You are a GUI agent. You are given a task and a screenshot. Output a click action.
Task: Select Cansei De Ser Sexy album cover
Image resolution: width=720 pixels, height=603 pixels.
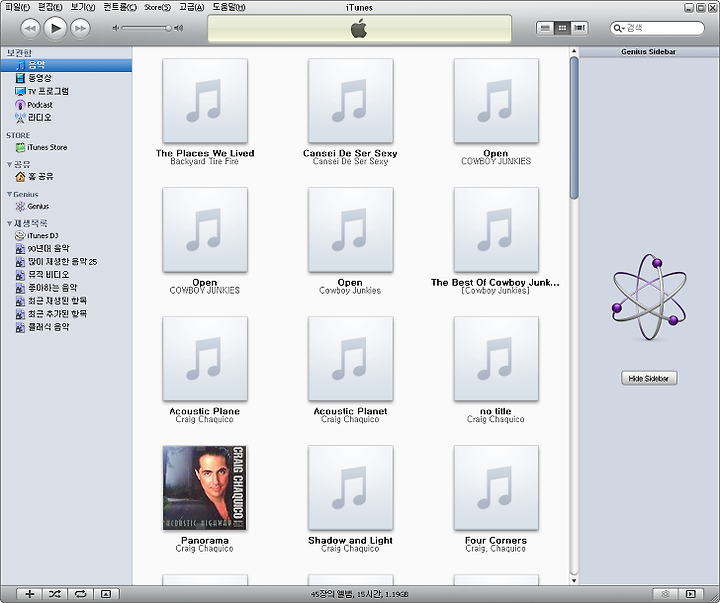(x=350, y=101)
